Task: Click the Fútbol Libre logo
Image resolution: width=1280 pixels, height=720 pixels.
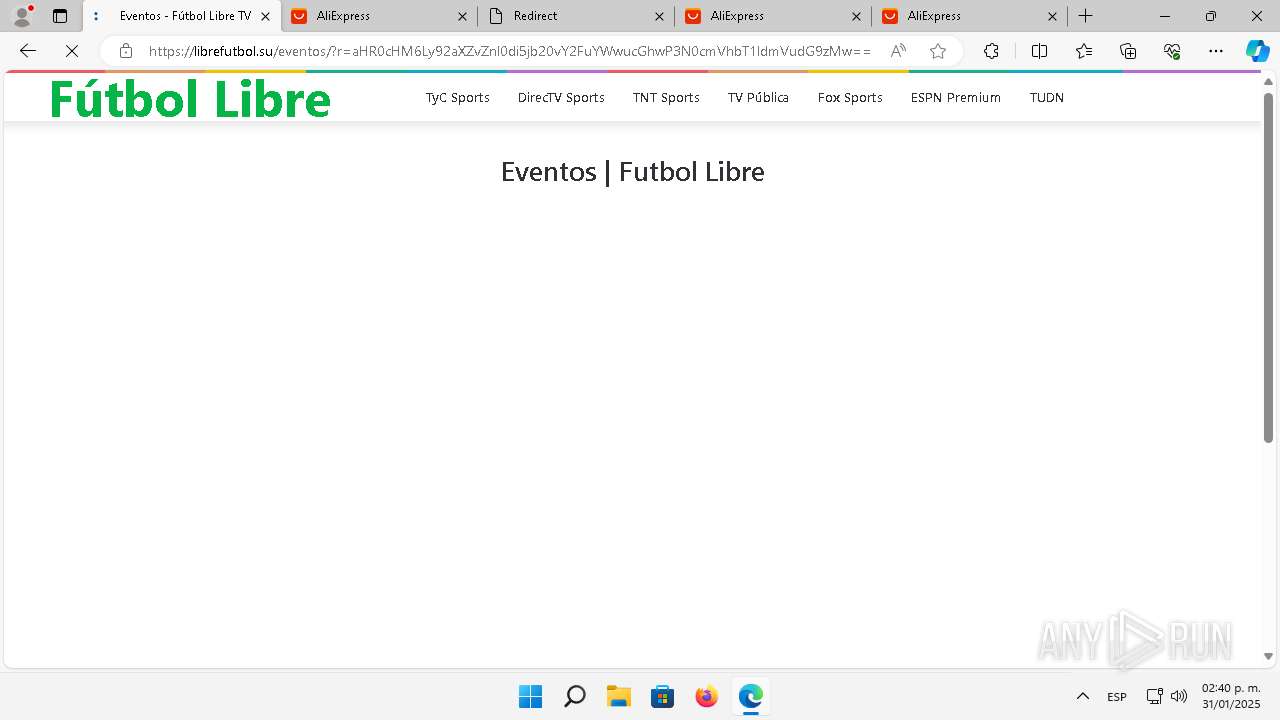Action: (190, 98)
